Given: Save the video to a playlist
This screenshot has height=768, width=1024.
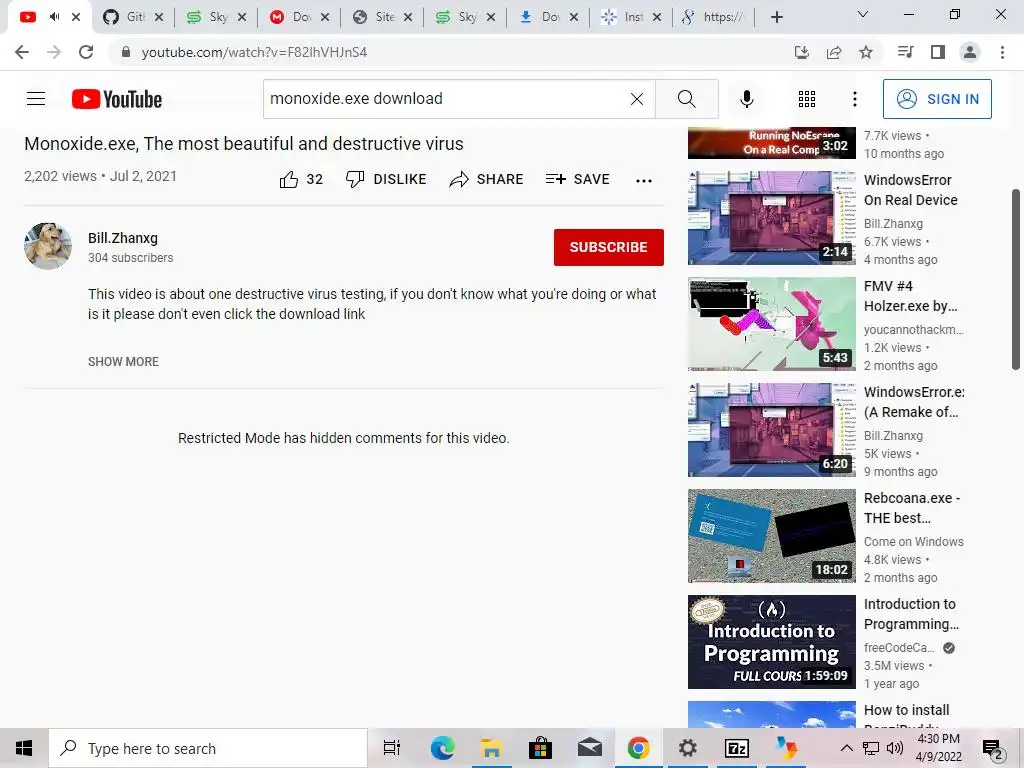Looking at the screenshot, I should (577, 179).
